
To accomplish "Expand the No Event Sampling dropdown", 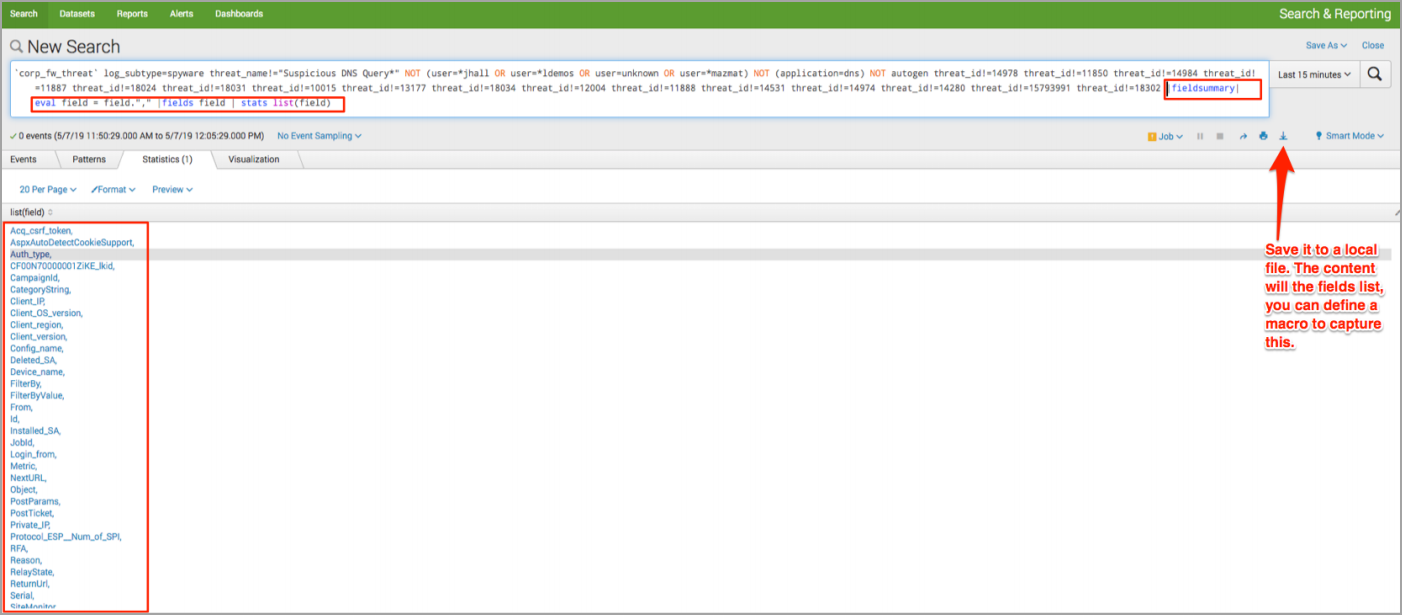I will click(x=319, y=136).
